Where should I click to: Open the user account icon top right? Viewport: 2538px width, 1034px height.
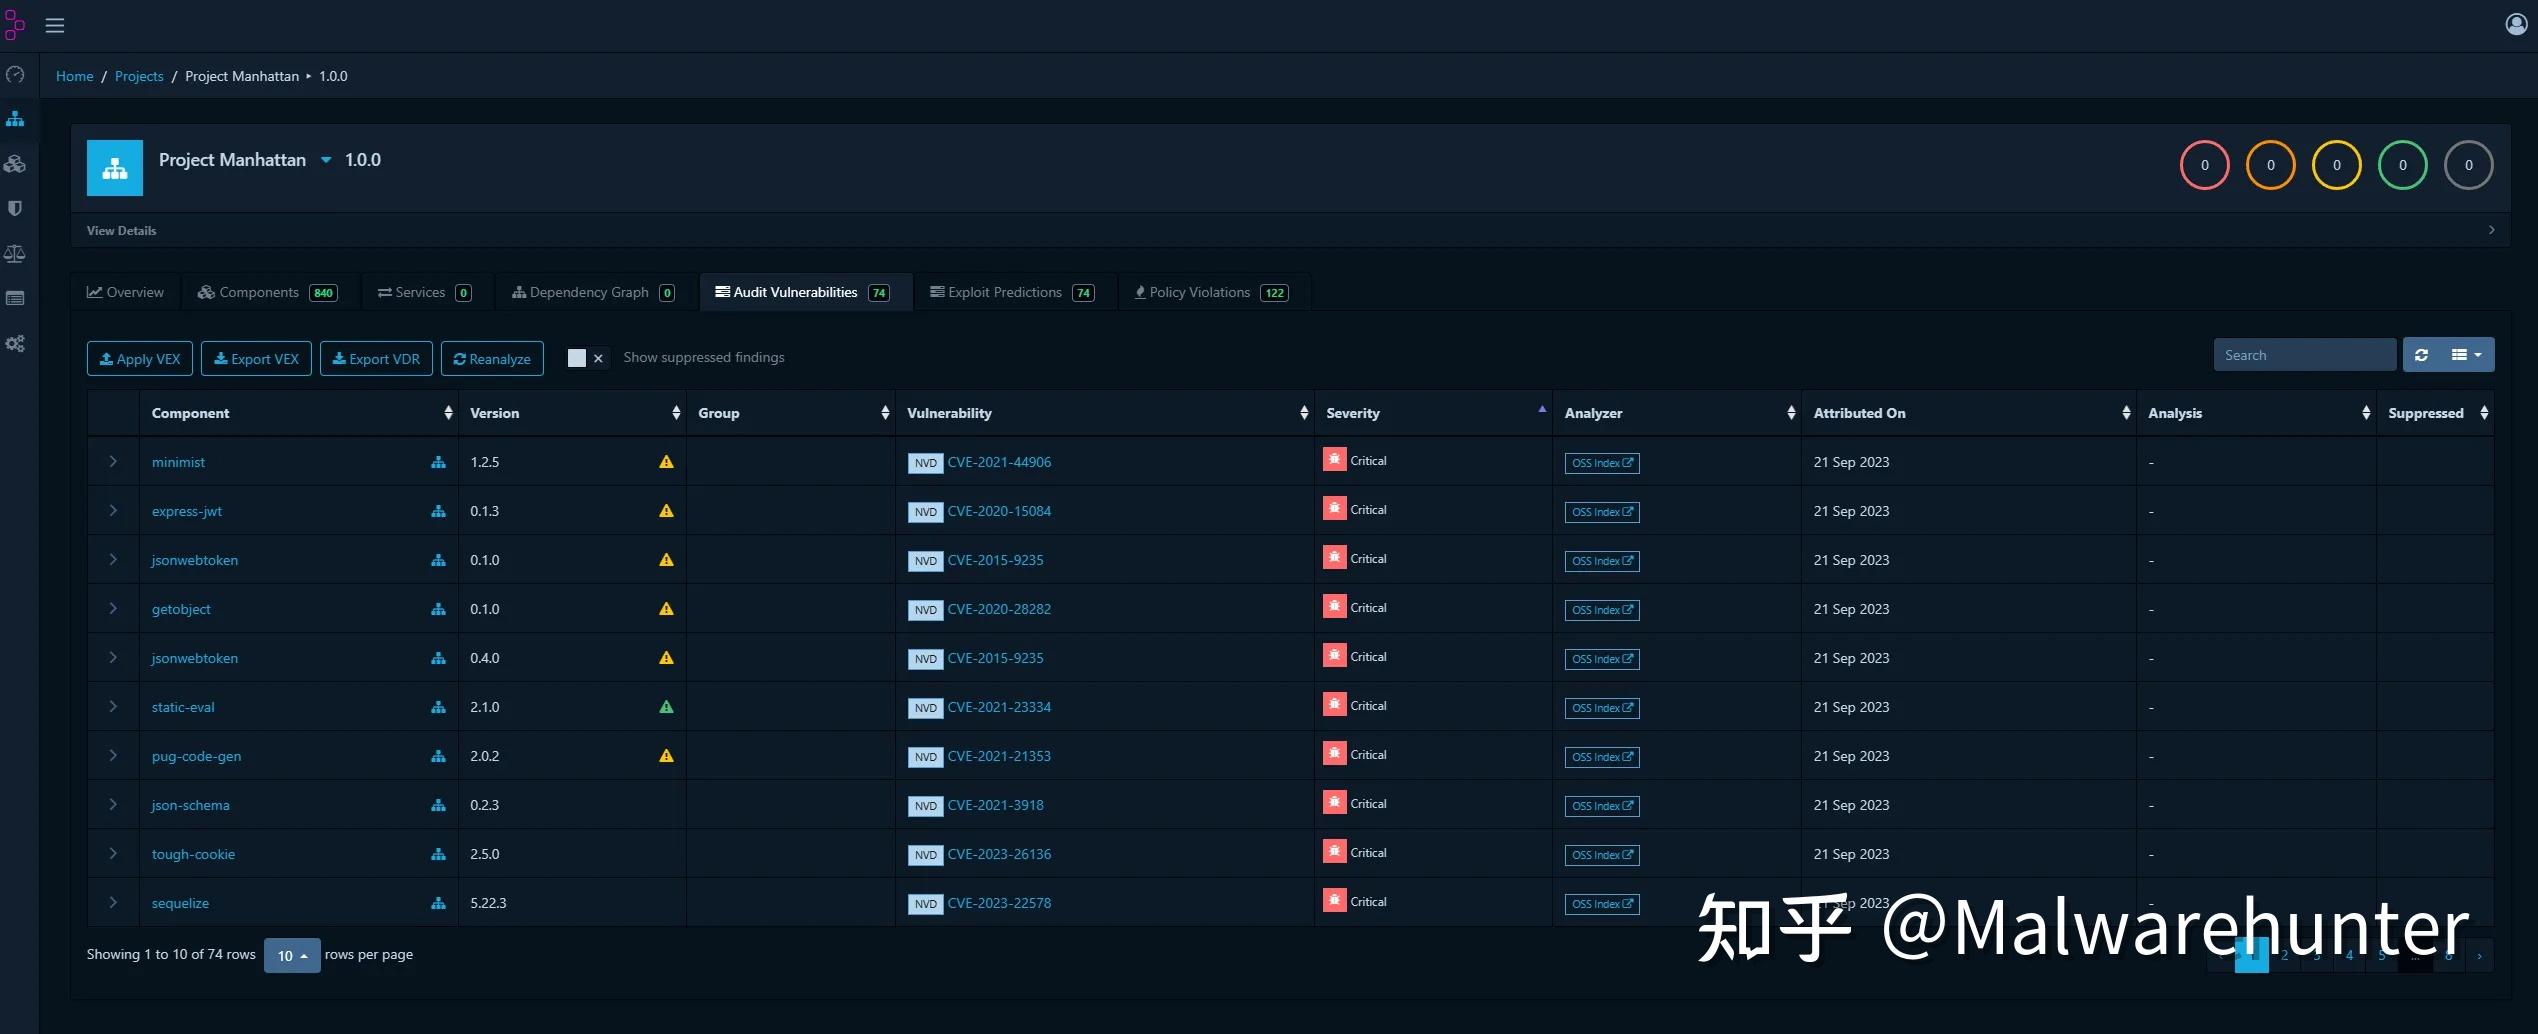pyautogui.click(x=2517, y=23)
